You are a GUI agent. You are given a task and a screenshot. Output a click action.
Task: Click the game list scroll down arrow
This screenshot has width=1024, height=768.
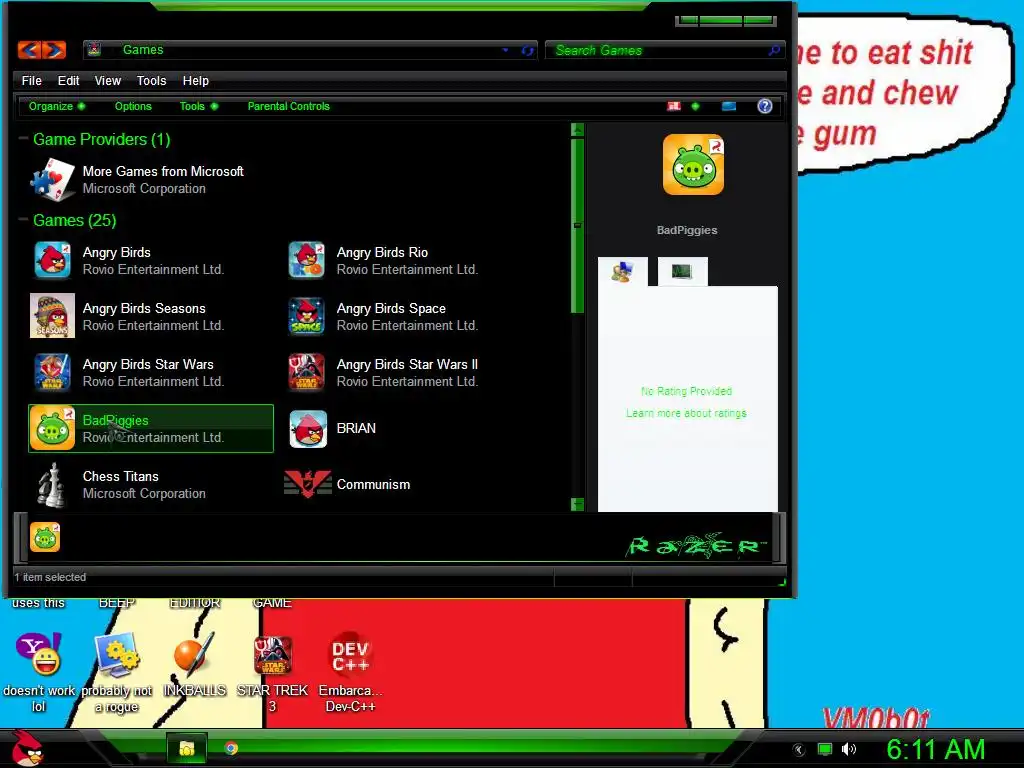[577, 504]
